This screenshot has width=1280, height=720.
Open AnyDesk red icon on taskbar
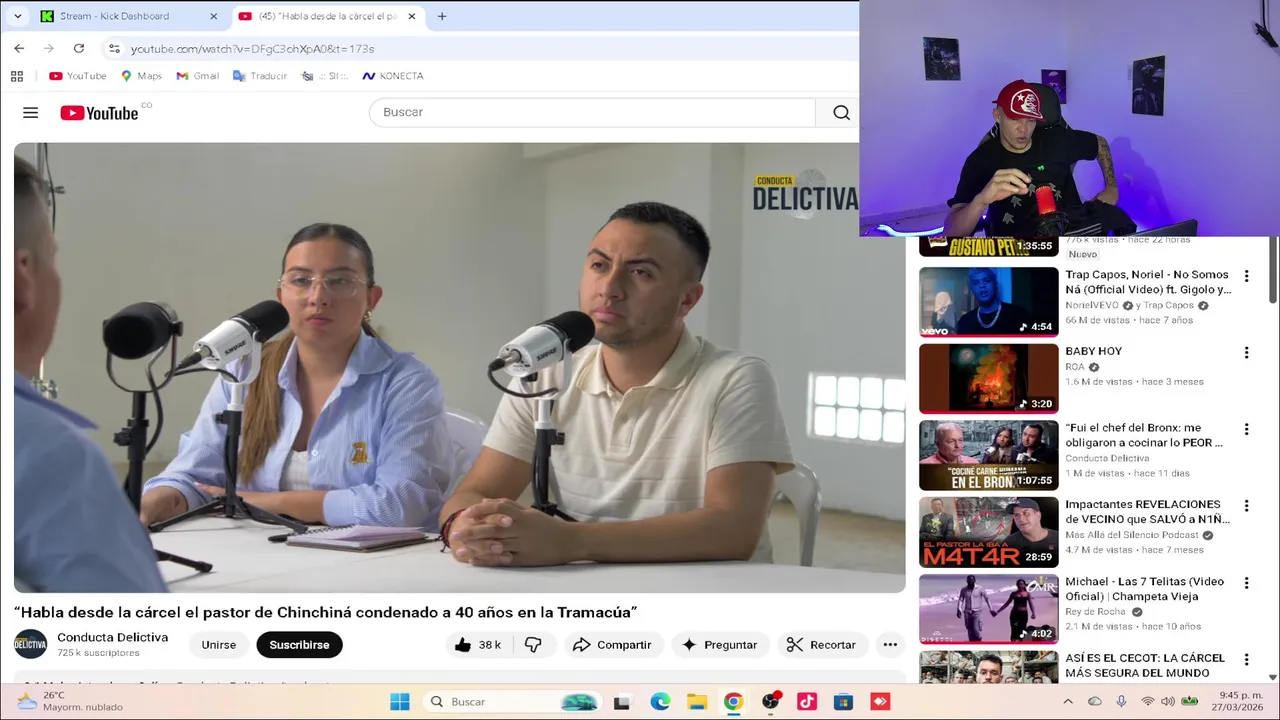[x=880, y=702]
